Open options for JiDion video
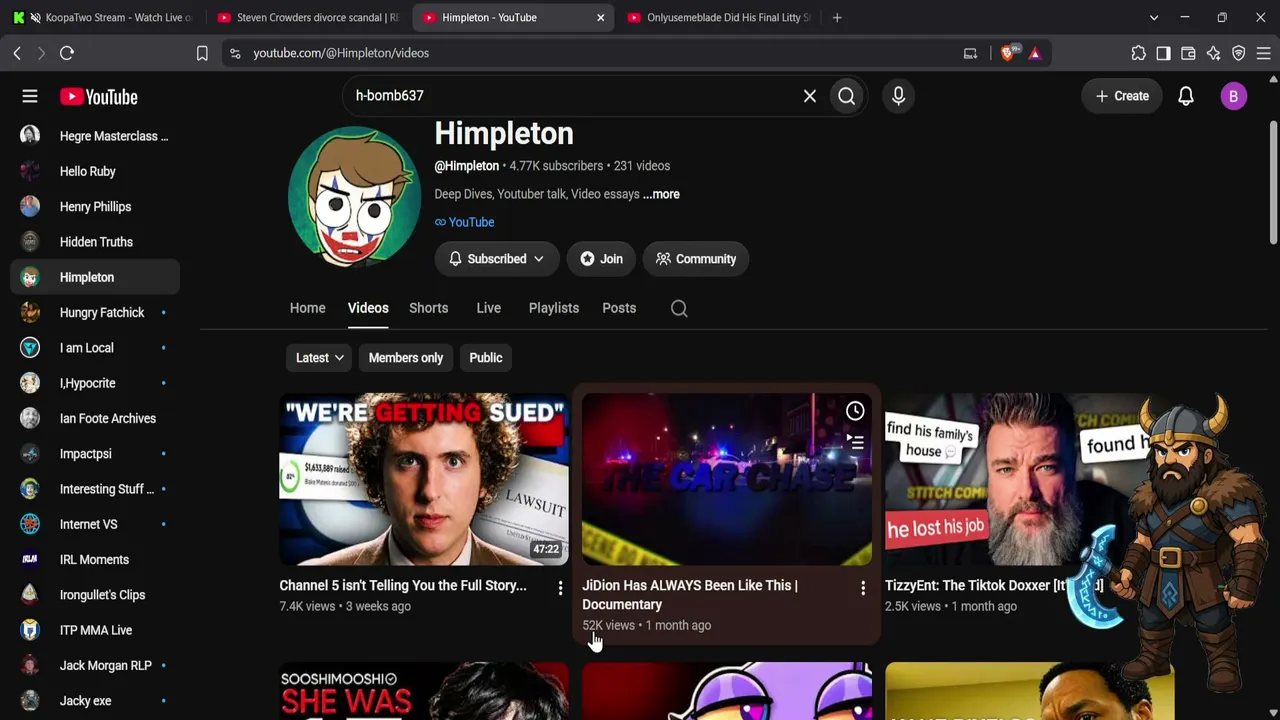This screenshot has width=1280, height=720. click(x=863, y=588)
